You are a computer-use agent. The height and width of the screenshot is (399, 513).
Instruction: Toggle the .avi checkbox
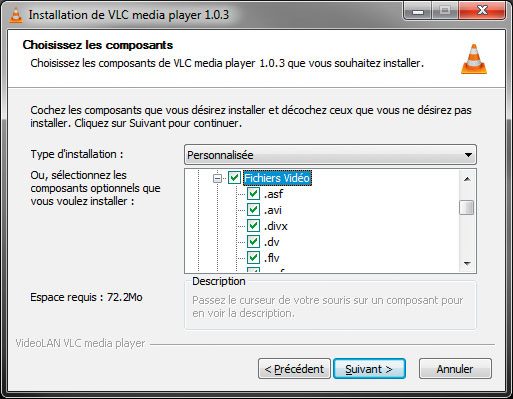253,210
